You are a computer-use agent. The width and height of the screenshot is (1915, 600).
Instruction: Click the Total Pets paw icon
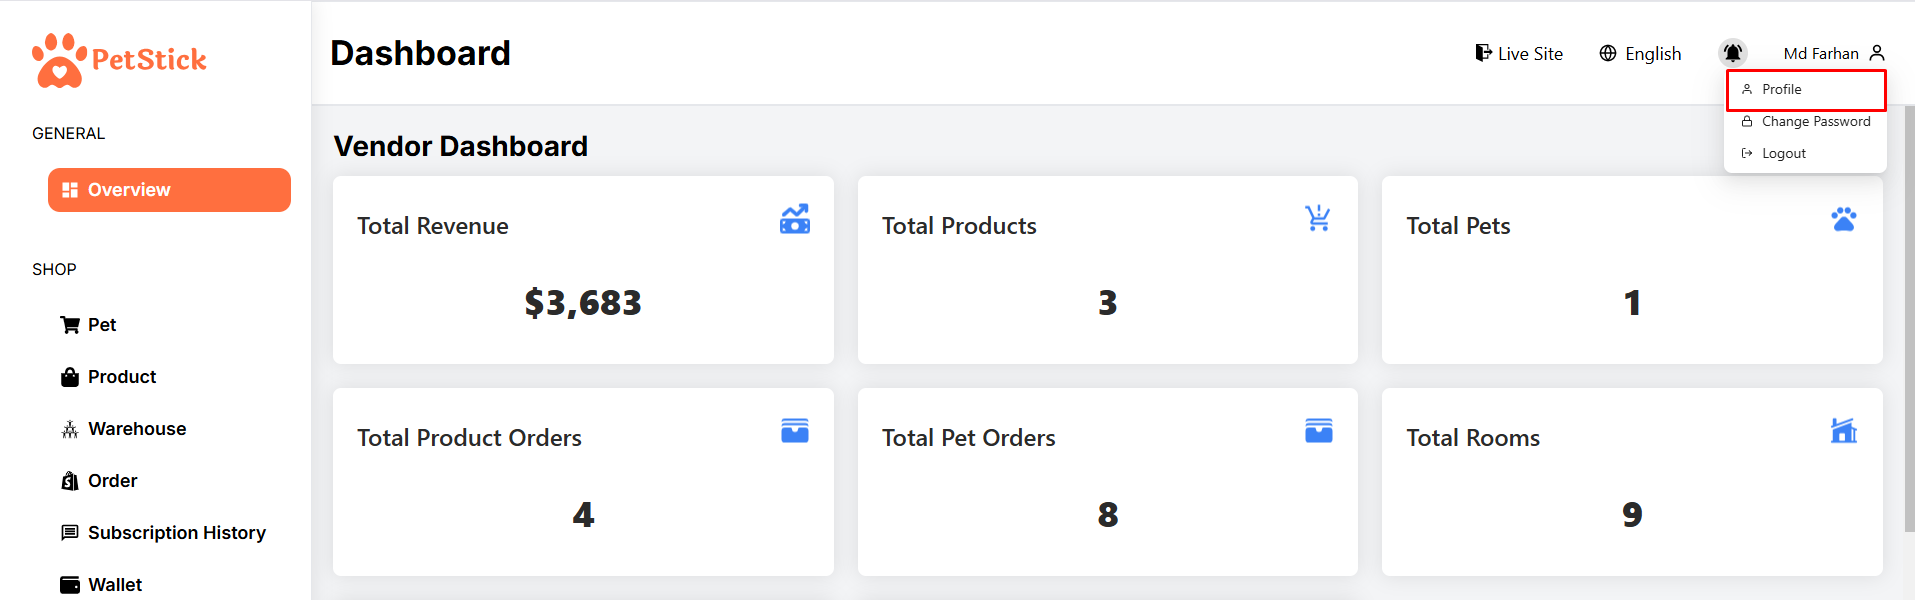(x=1843, y=219)
